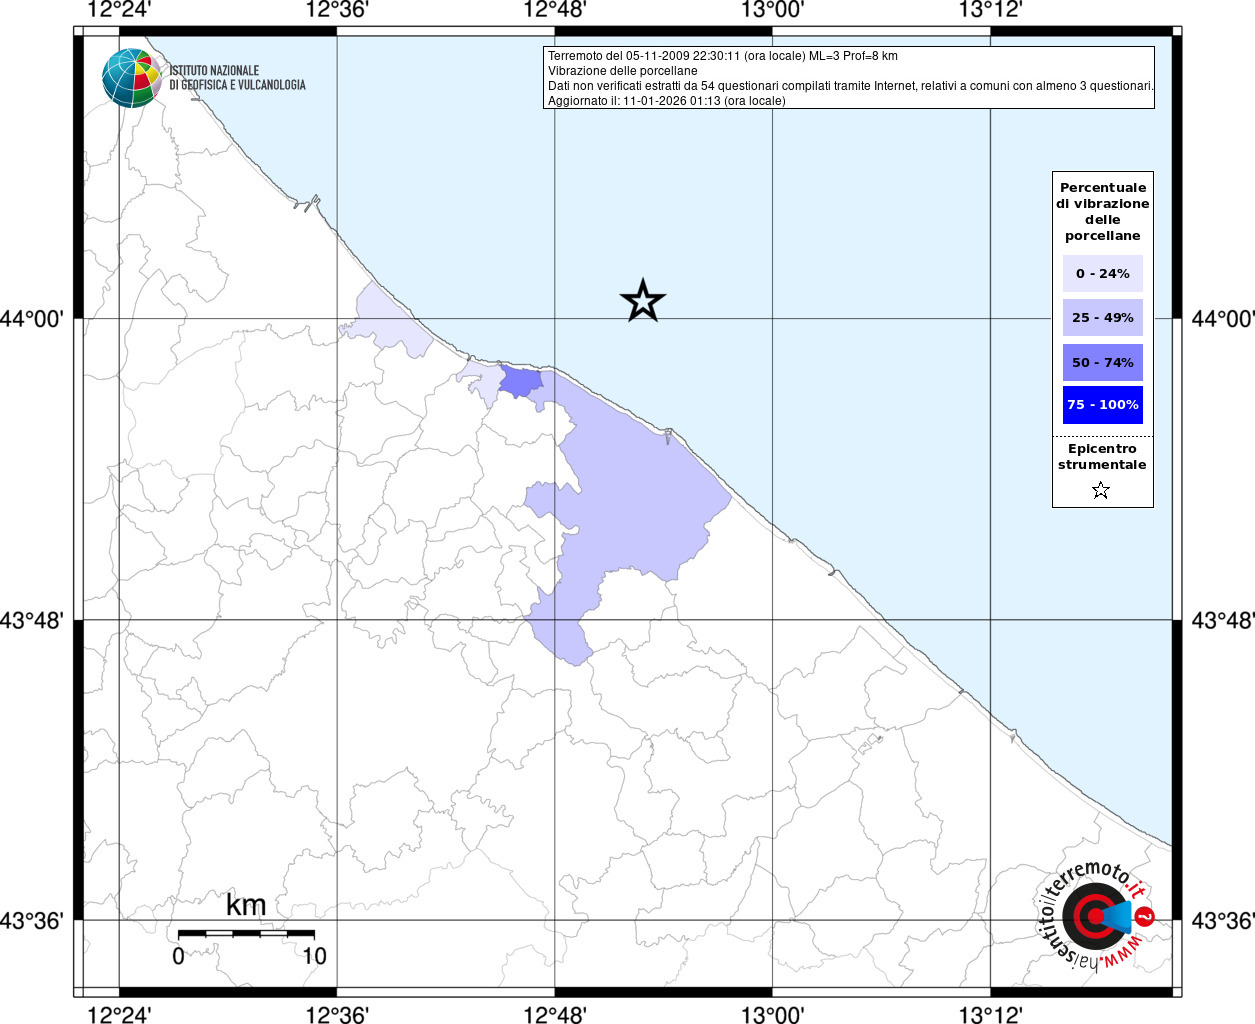Click the '0' scale bar value
The image size is (1255, 1024).
(x=178, y=956)
